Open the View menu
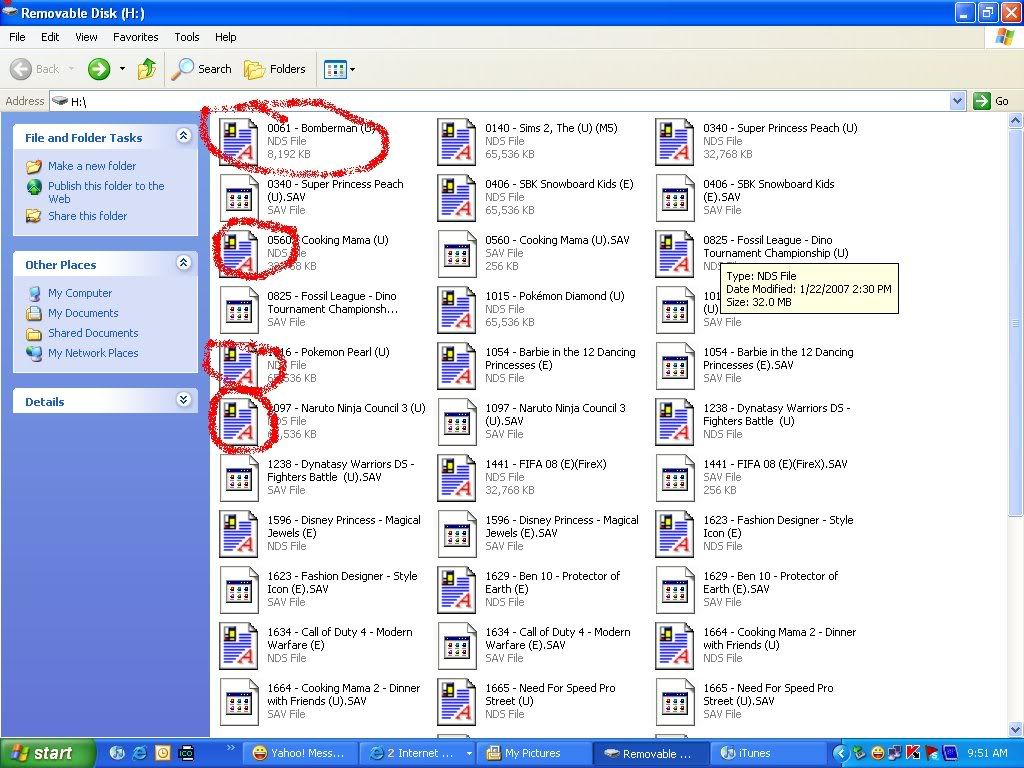This screenshot has height=768, width=1024. point(86,37)
